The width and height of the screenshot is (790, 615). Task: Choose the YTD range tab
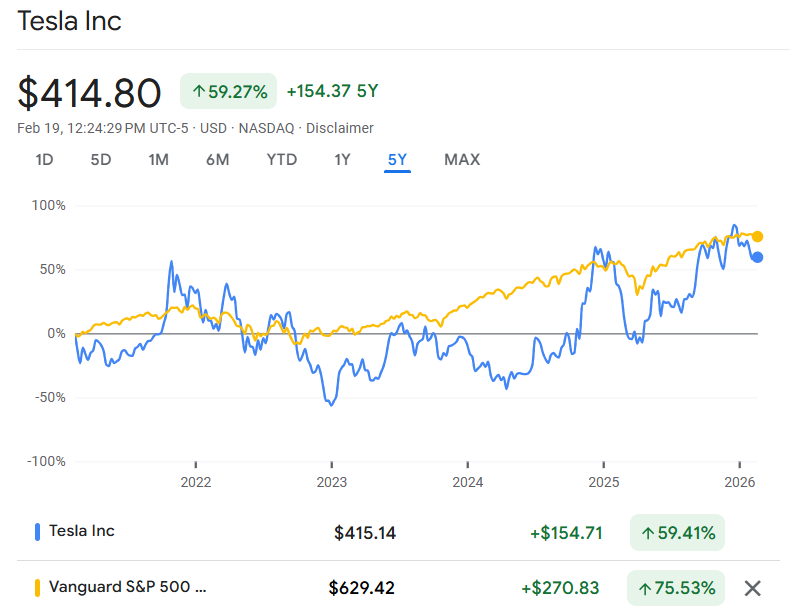[282, 160]
